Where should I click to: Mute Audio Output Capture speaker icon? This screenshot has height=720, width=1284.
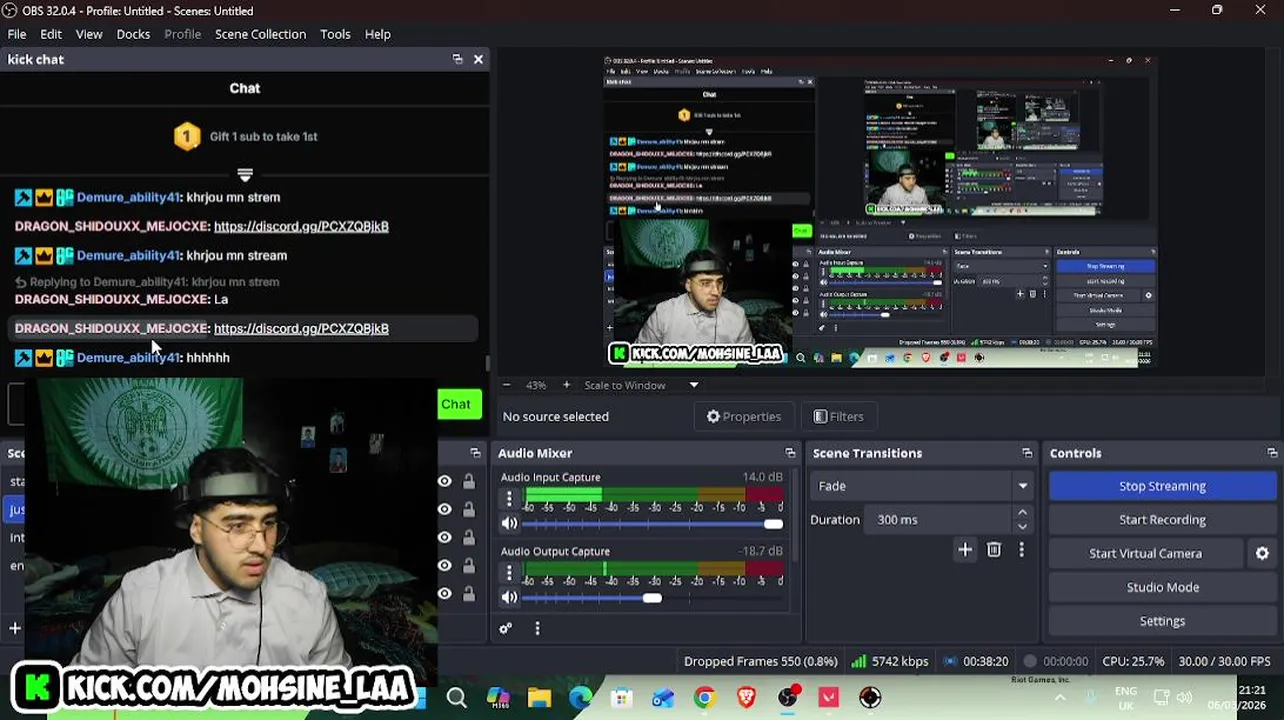point(509,597)
